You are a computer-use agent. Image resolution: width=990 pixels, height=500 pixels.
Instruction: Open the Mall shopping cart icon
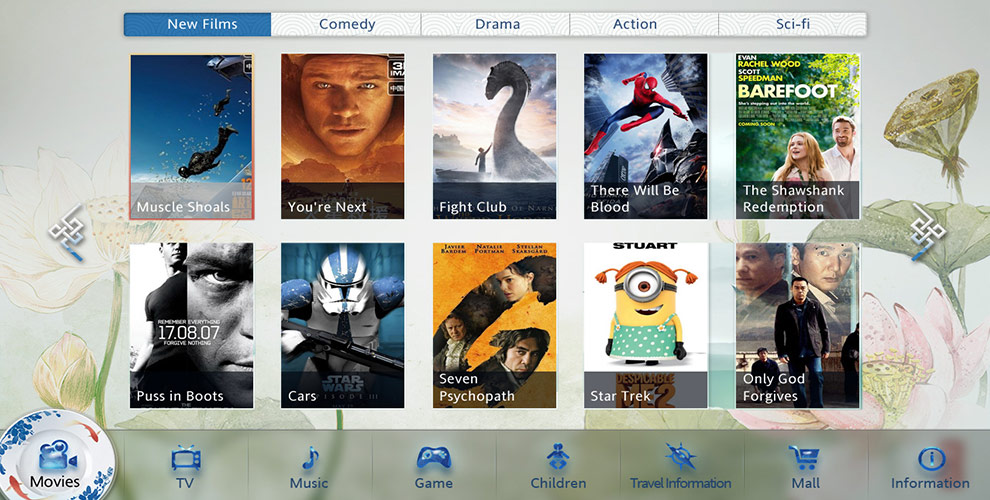pyautogui.click(x=805, y=459)
